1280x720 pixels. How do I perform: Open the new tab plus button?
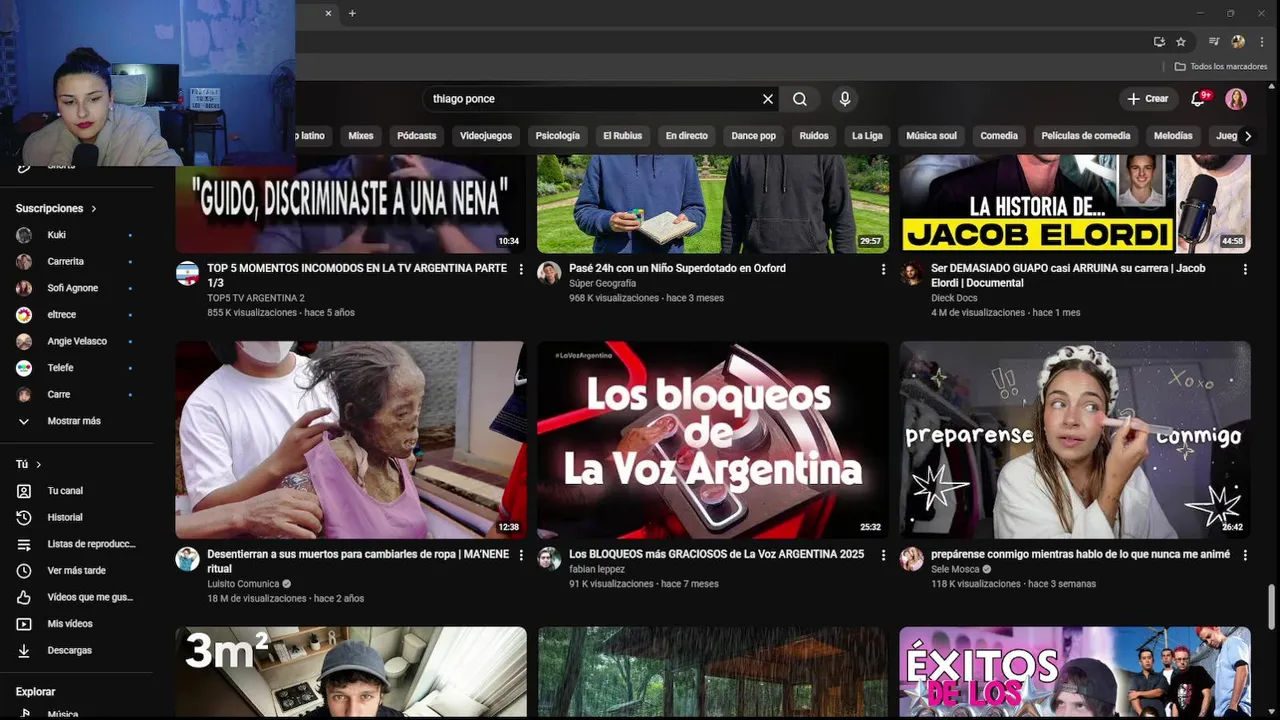pos(352,13)
